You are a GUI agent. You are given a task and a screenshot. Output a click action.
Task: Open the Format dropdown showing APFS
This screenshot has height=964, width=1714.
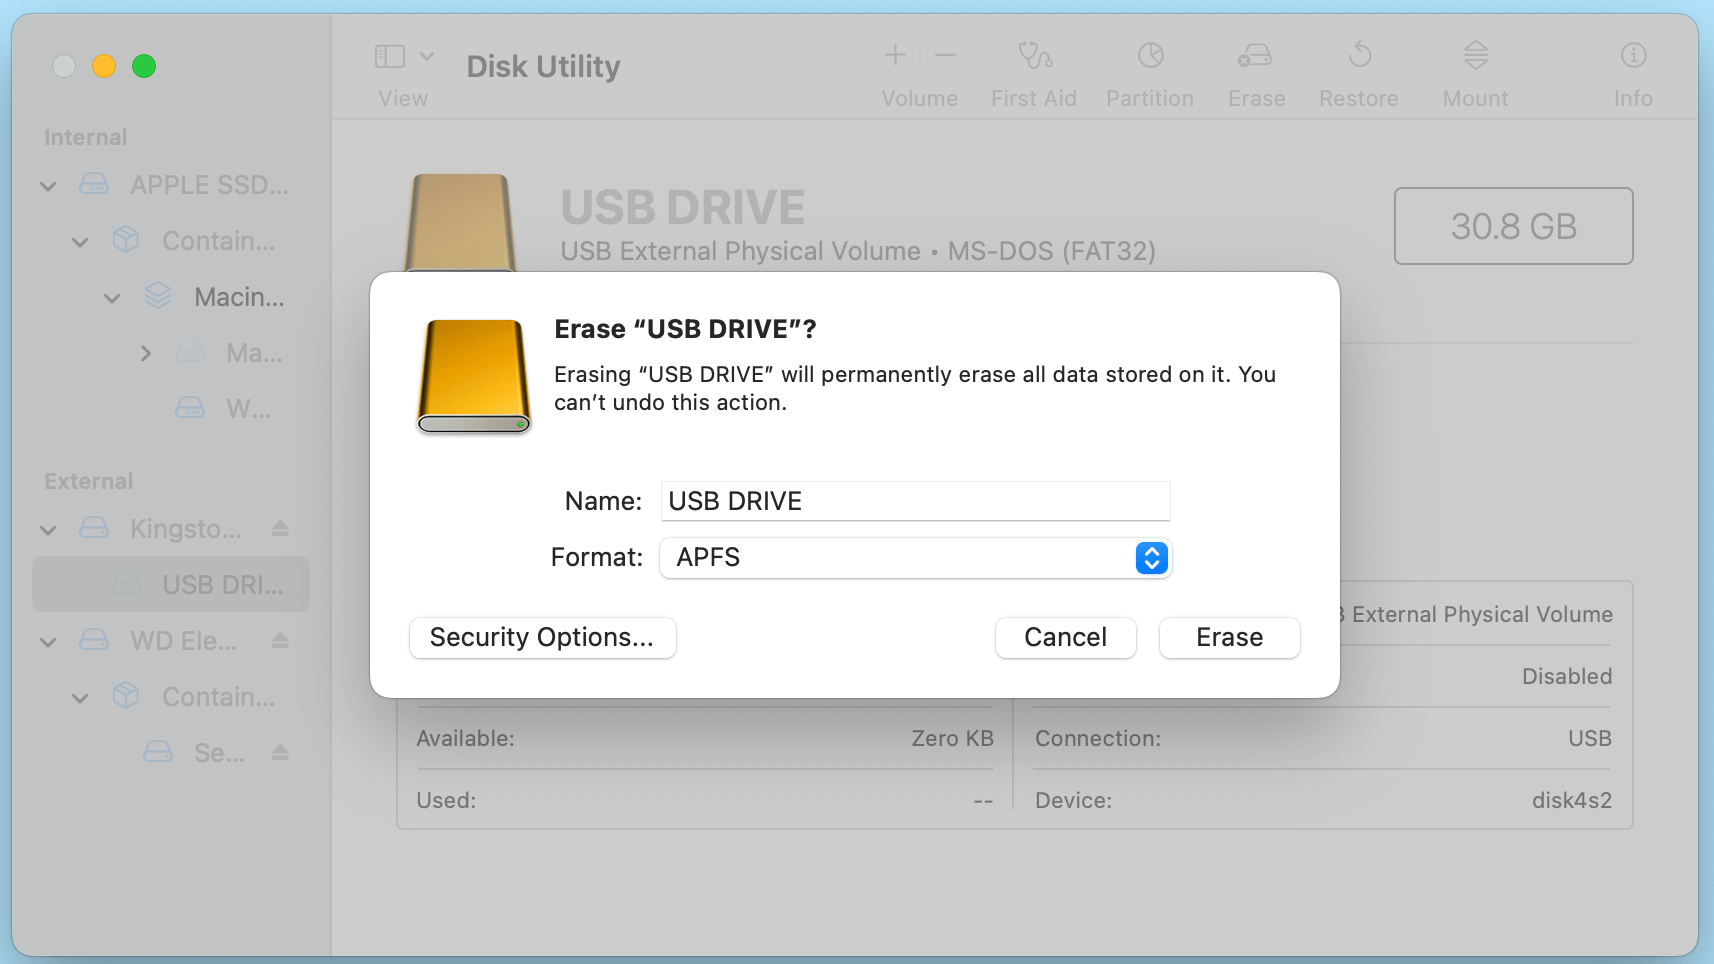coord(1151,558)
